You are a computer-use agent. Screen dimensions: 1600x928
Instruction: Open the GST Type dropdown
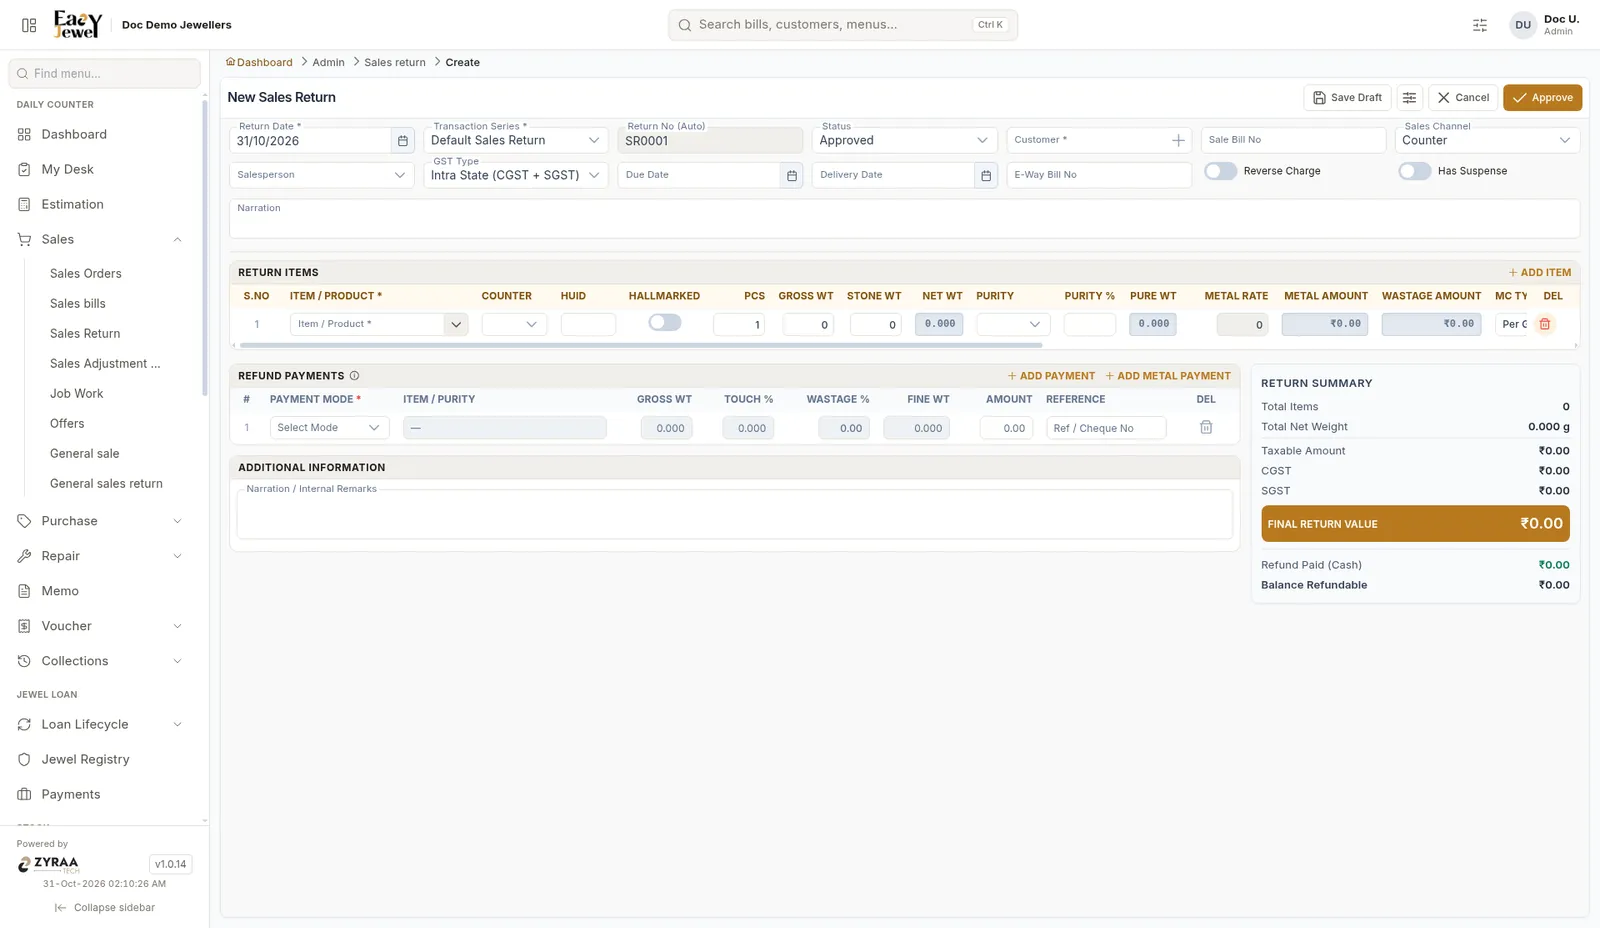click(x=515, y=175)
